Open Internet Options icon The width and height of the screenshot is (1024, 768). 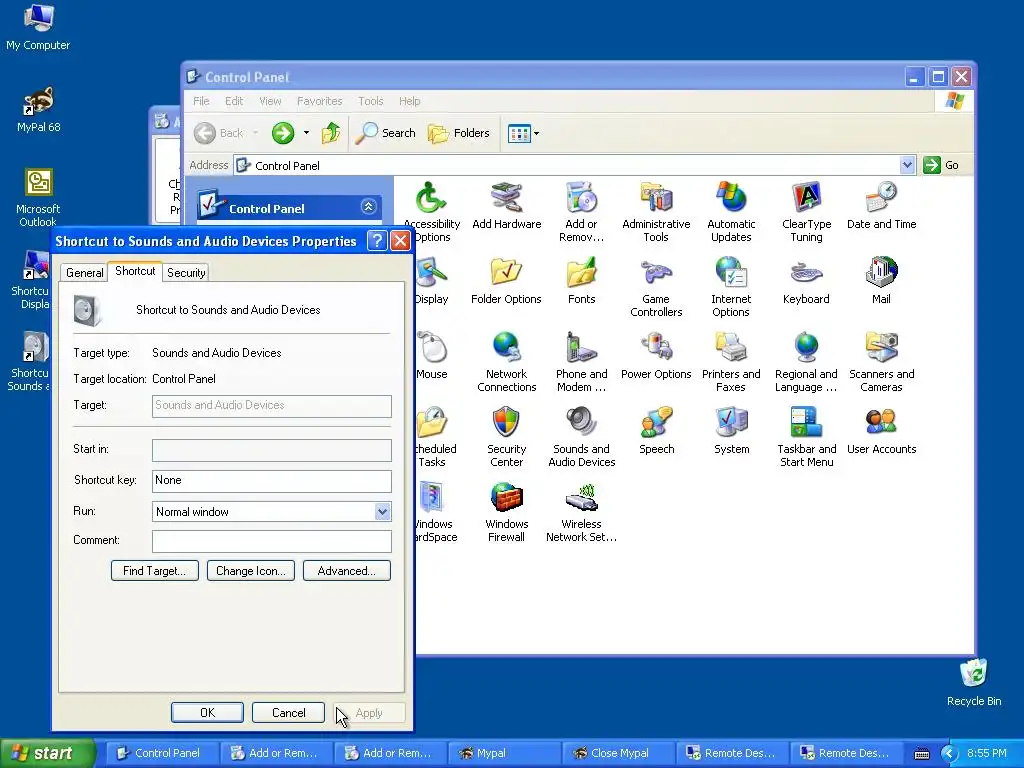[731, 287]
